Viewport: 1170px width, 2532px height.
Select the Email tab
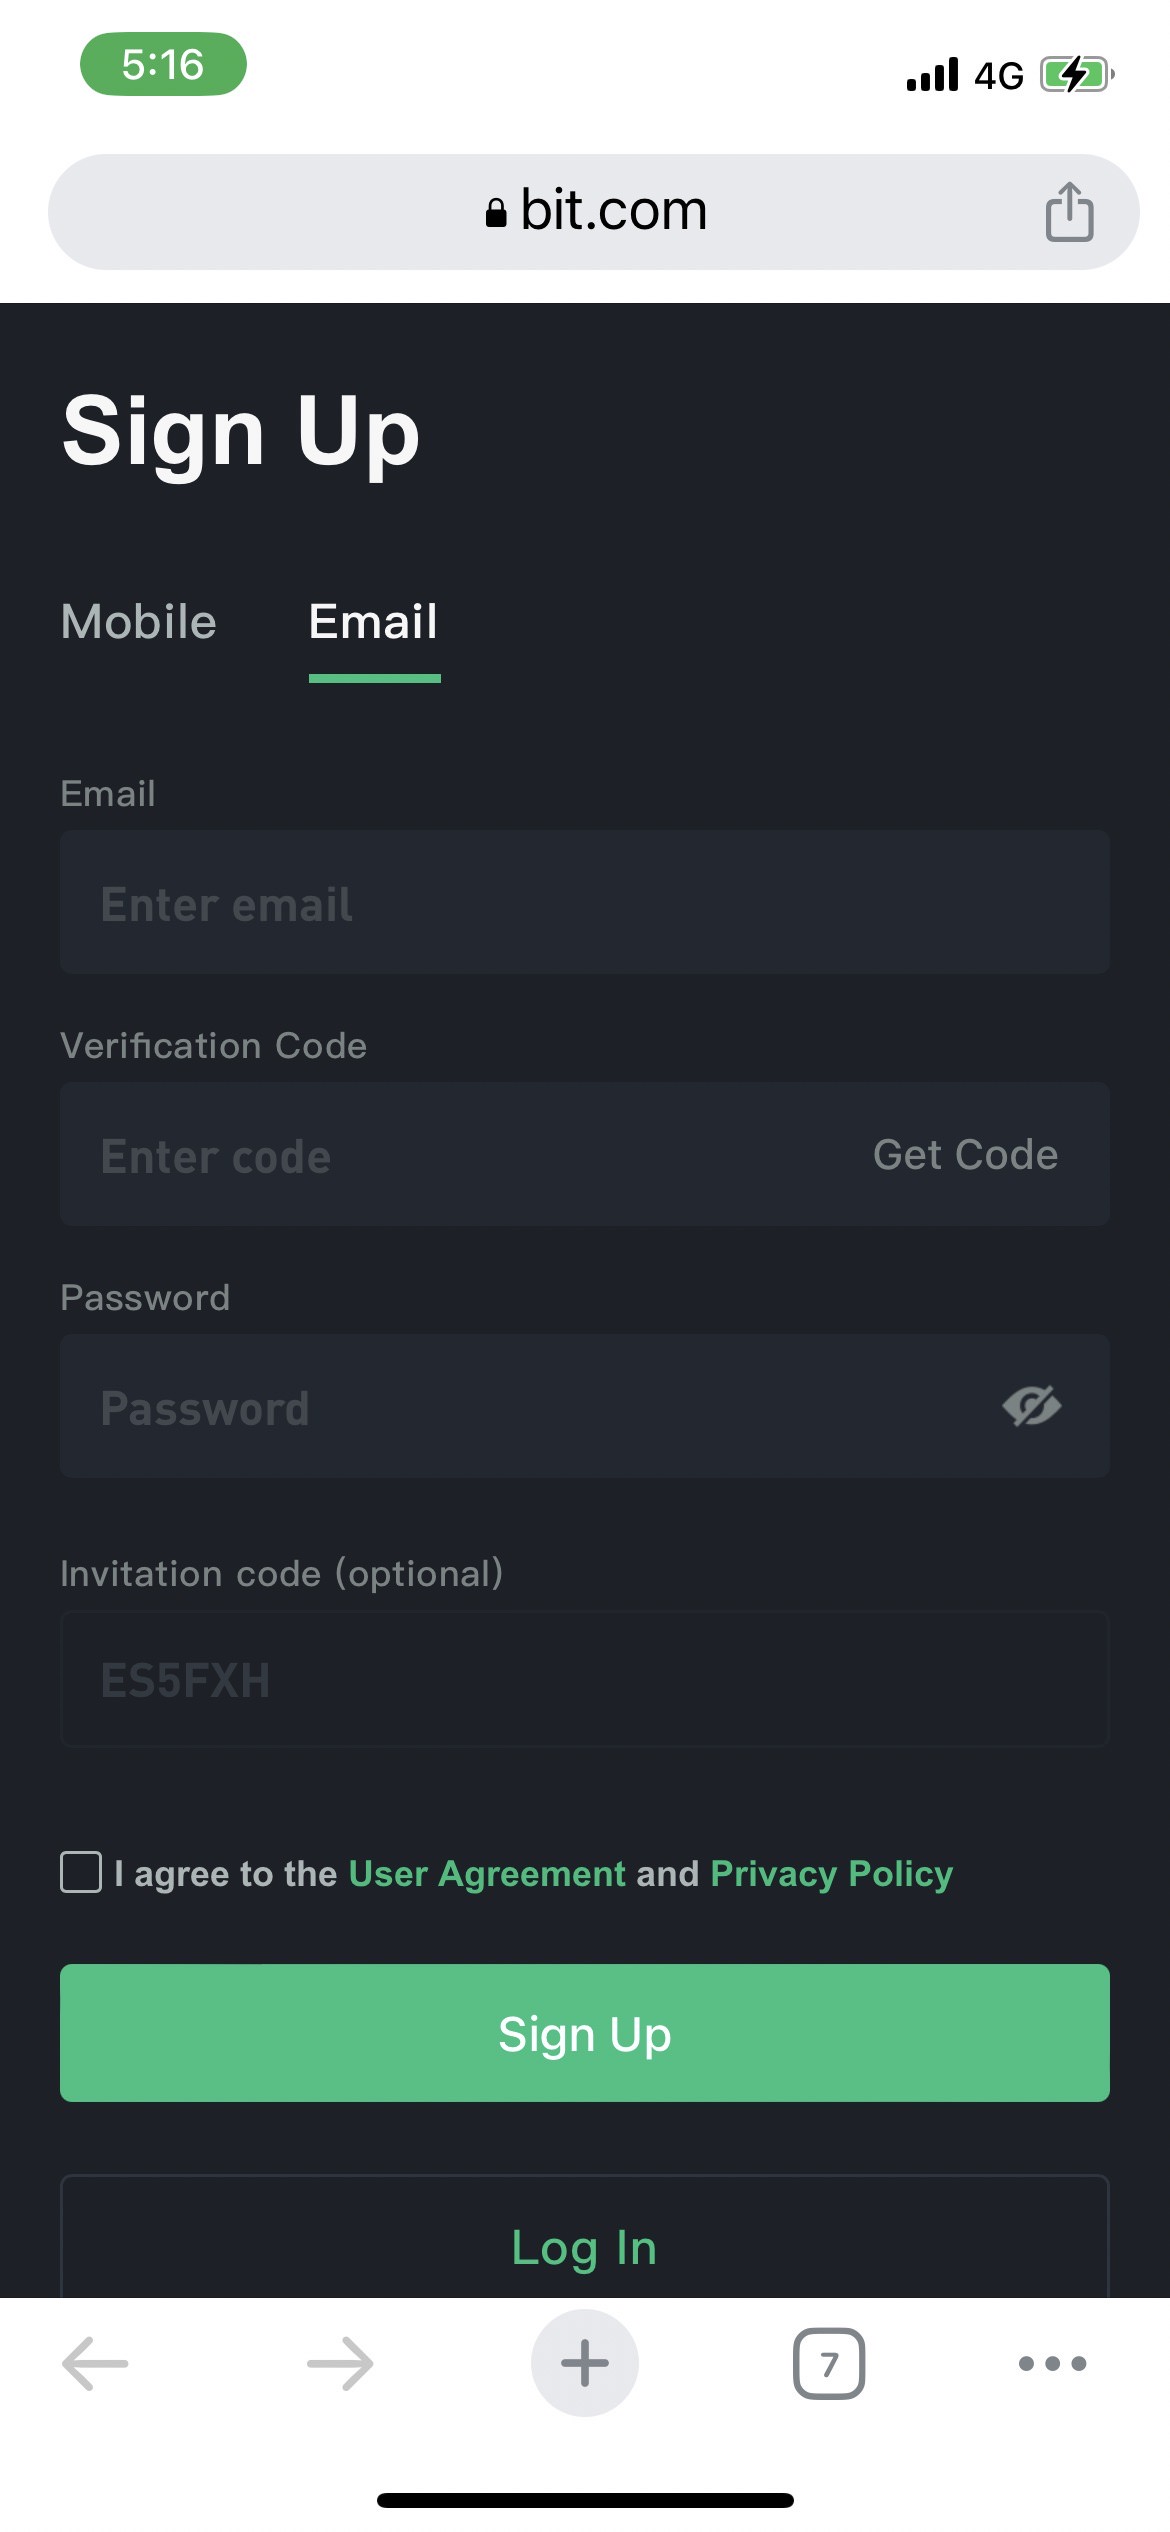374,622
